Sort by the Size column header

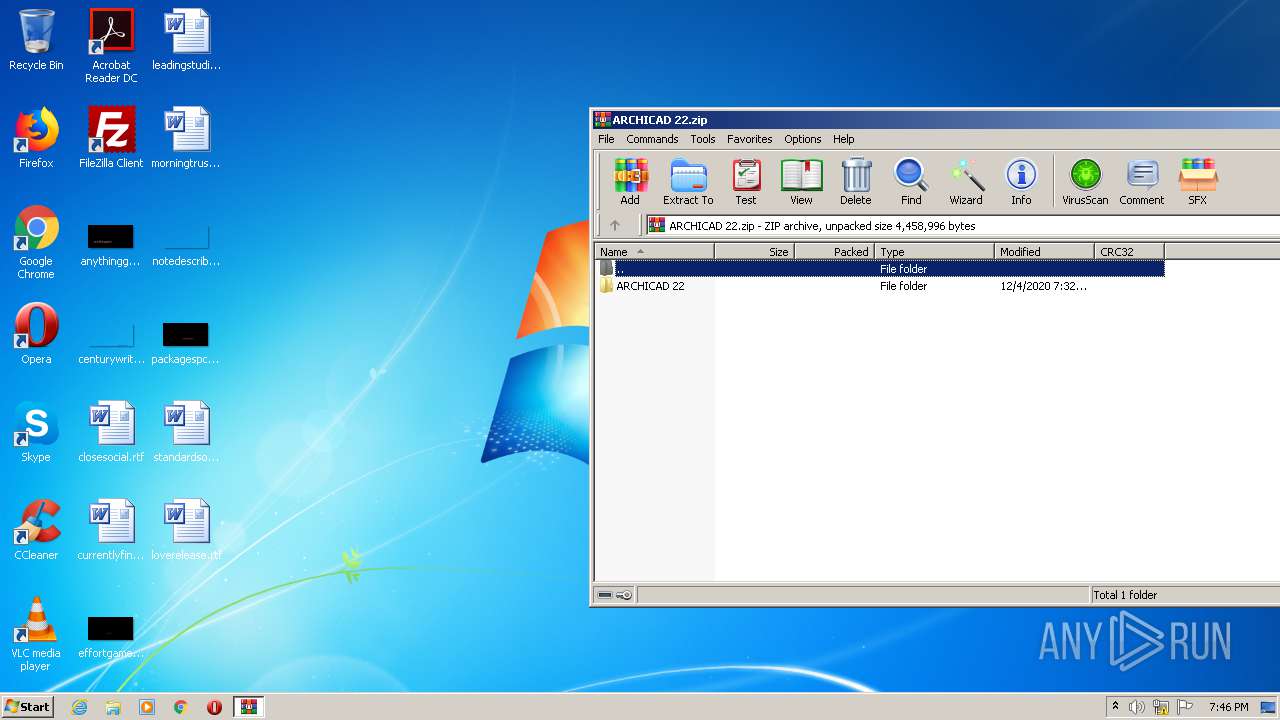coord(754,252)
